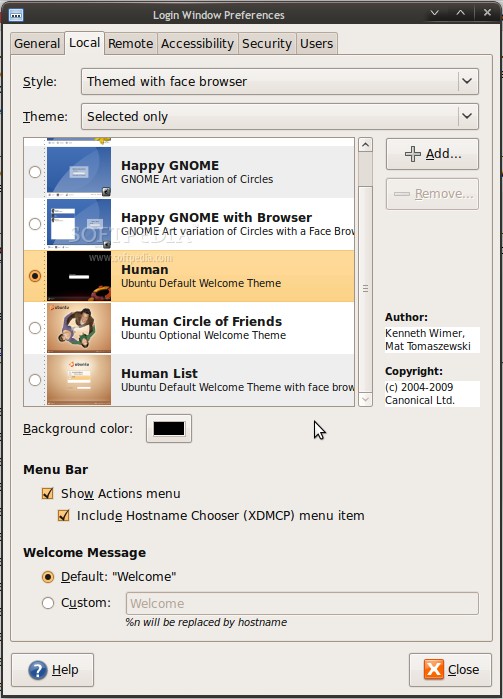This screenshot has height=699, width=503.
Task: Select the Custom welcome message radio button
Action: [x=48, y=603]
